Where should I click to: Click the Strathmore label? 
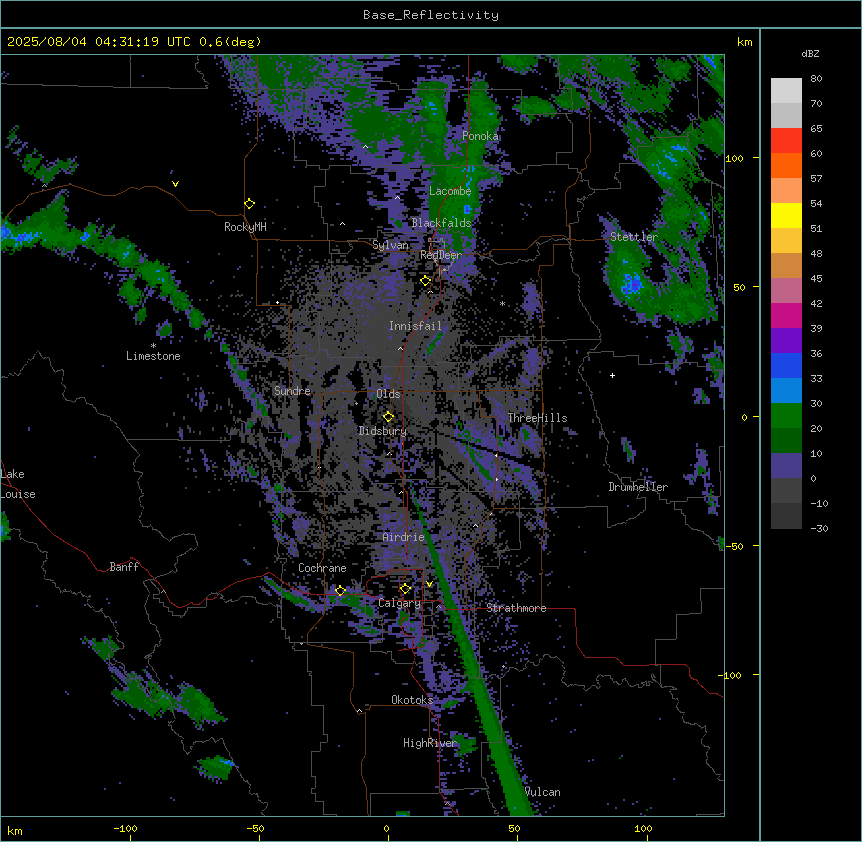(516, 608)
